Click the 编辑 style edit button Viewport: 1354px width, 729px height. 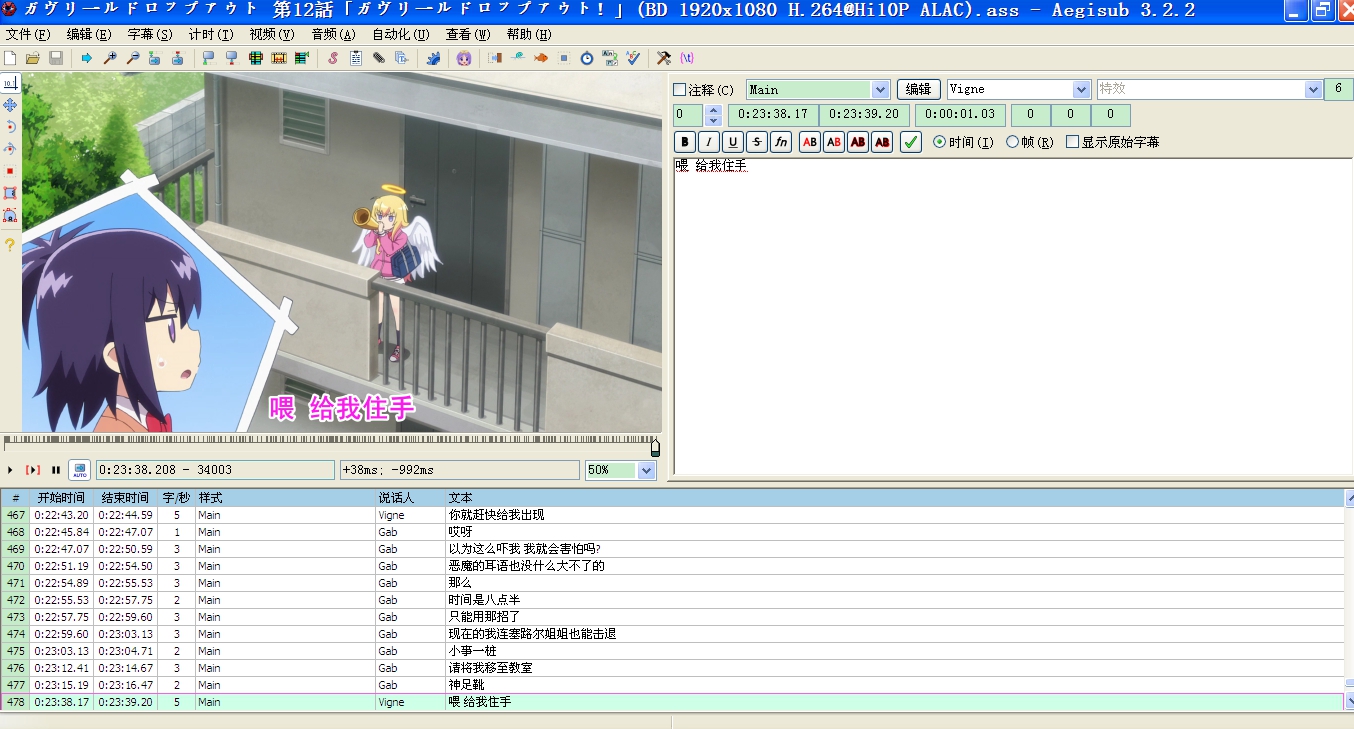918,90
